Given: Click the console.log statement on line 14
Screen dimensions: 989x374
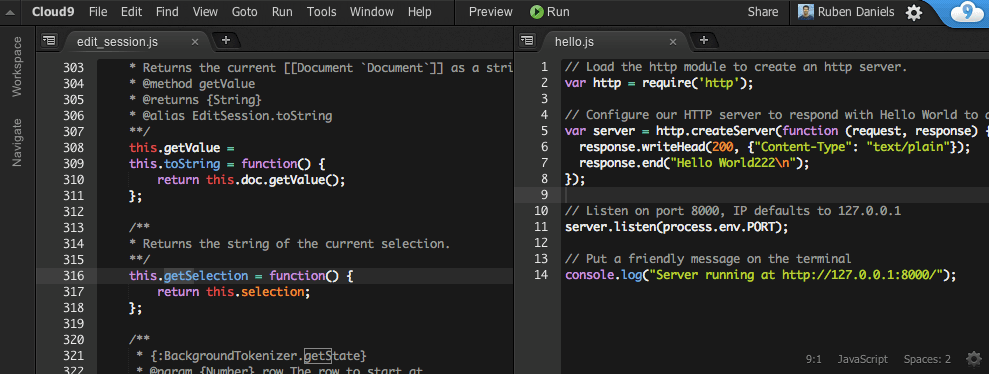Looking at the screenshot, I should click(x=761, y=275).
